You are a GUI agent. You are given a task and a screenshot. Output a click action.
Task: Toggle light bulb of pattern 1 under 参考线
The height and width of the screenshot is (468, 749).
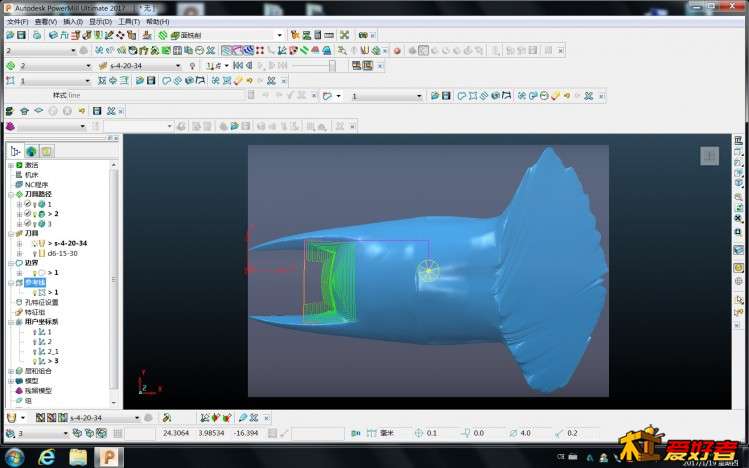pyautogui.click(x=35, y=293)
